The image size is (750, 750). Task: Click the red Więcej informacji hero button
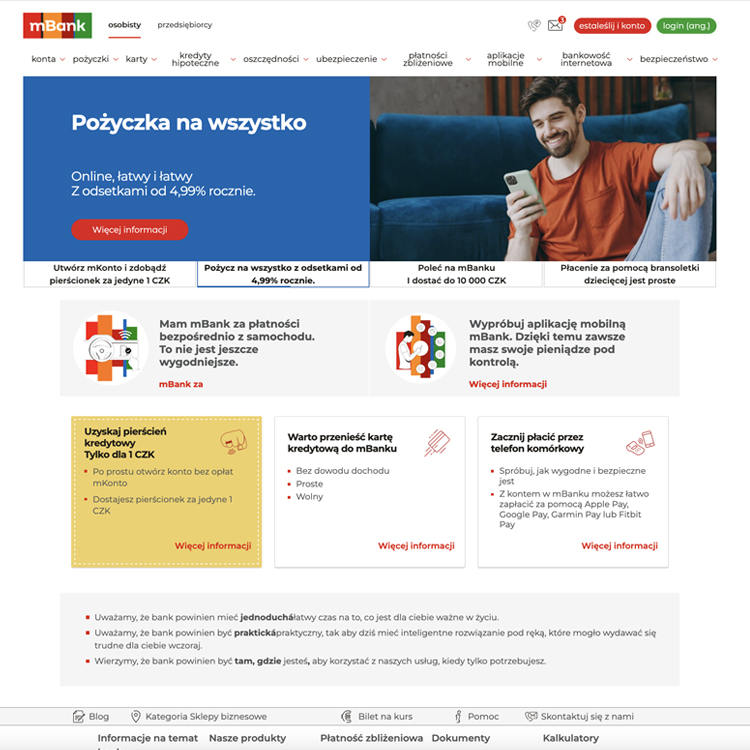[130, 230]
